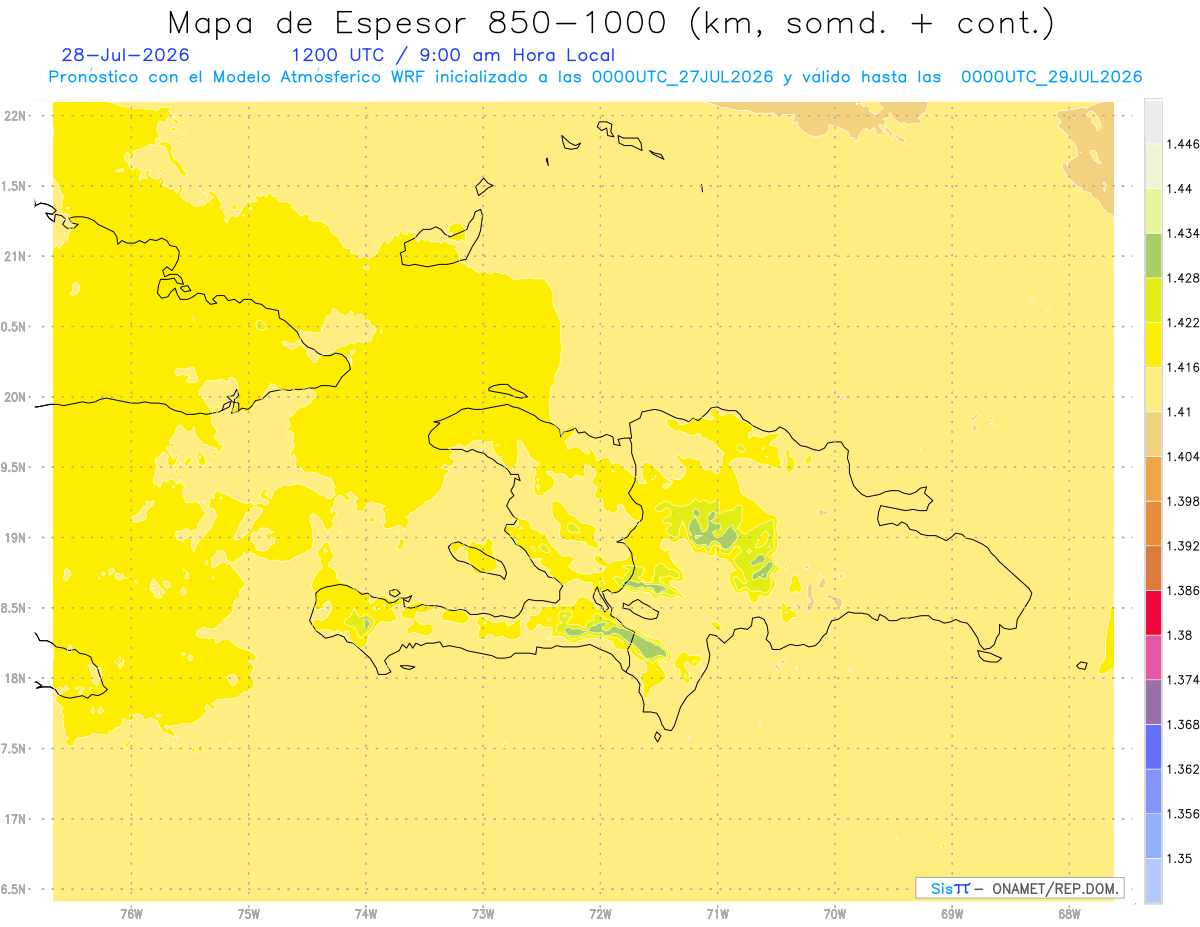The image size is (1200, 927).
Task: Click the legend value '1.404'
Action: point(1182,457)
